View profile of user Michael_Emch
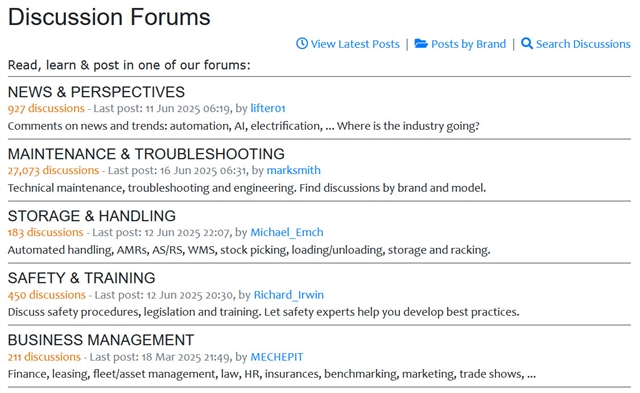Screen dimensions: 640x393 coord(287,232)
